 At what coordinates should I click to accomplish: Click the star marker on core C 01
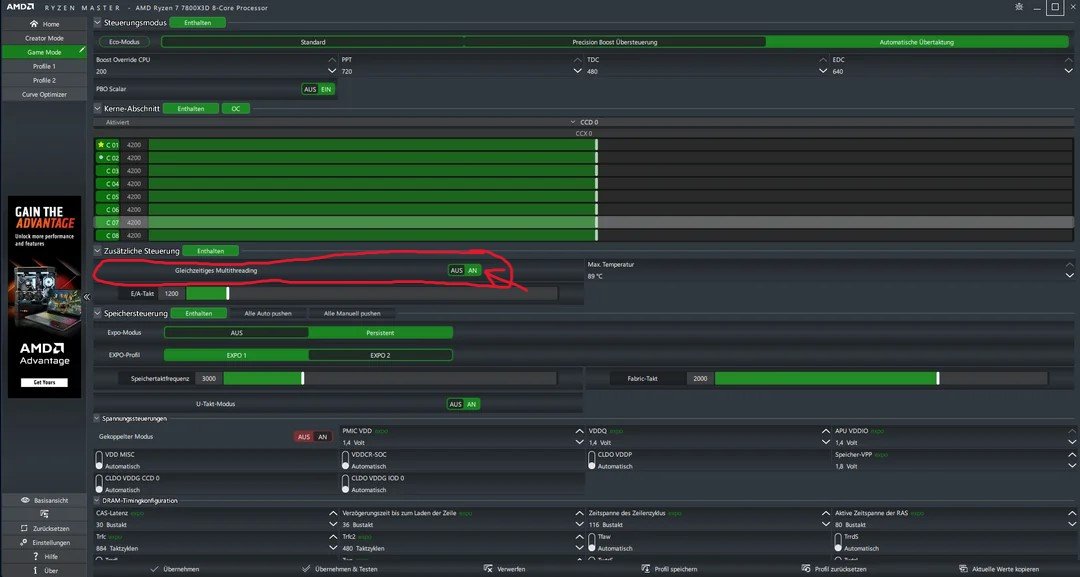[101, 145]
